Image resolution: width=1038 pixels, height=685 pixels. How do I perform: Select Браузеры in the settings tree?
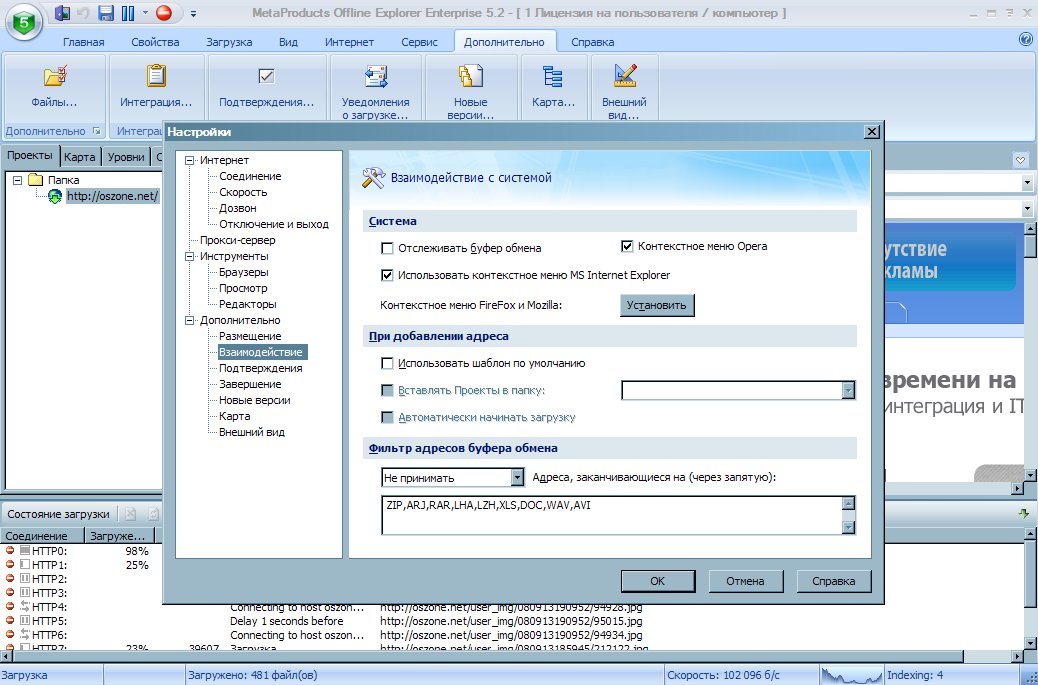pos(244,272)
